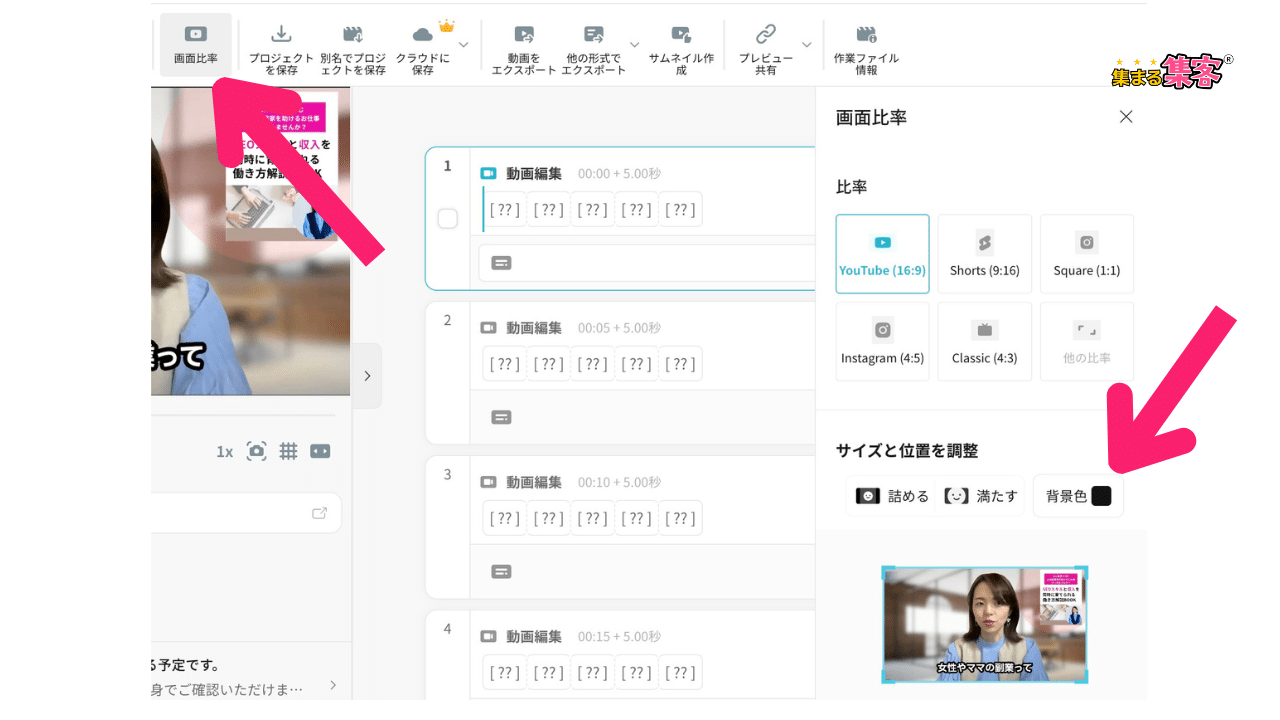The width and height of the screenshot is (1280, 720).
Task: Click video icon of clip 1 動画編集
Action: click(x=489, y=173)
